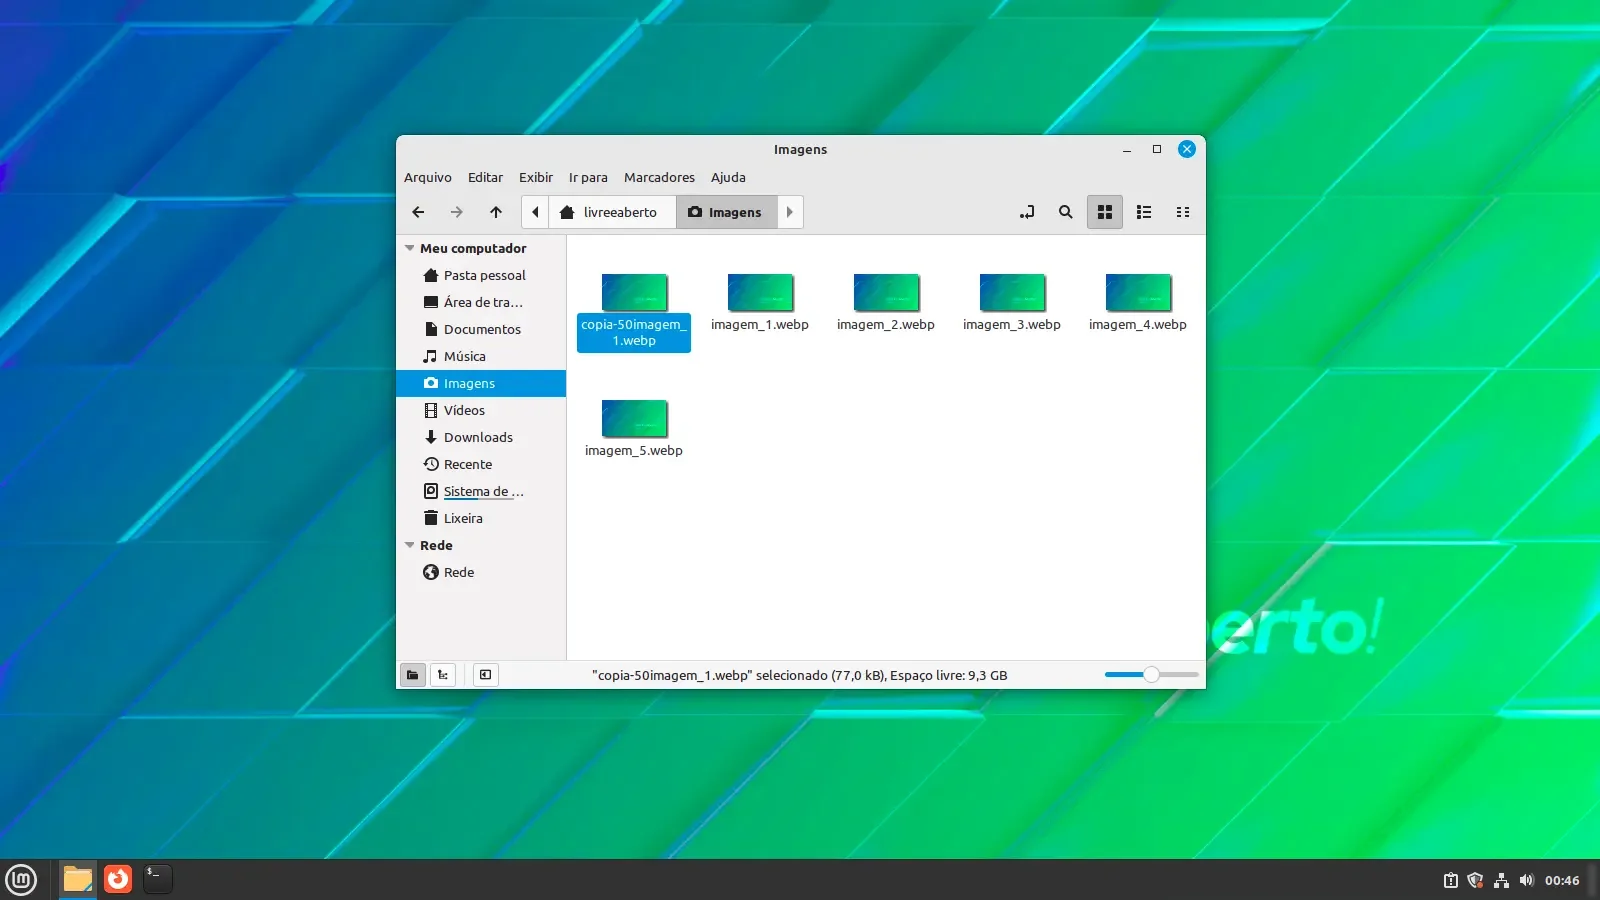Go back with the left arrow button

click(418, 212)
